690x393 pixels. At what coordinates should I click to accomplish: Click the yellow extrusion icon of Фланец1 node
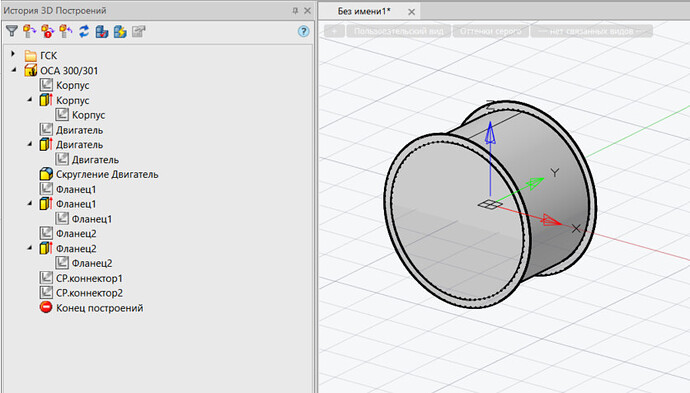pyautogui.click(x=46, y=204)
